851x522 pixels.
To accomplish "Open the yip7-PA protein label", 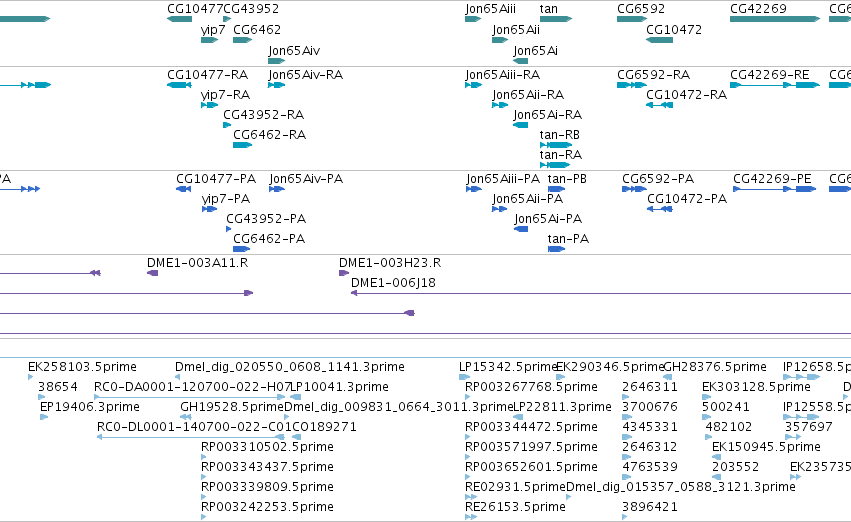I will (226, 199).
